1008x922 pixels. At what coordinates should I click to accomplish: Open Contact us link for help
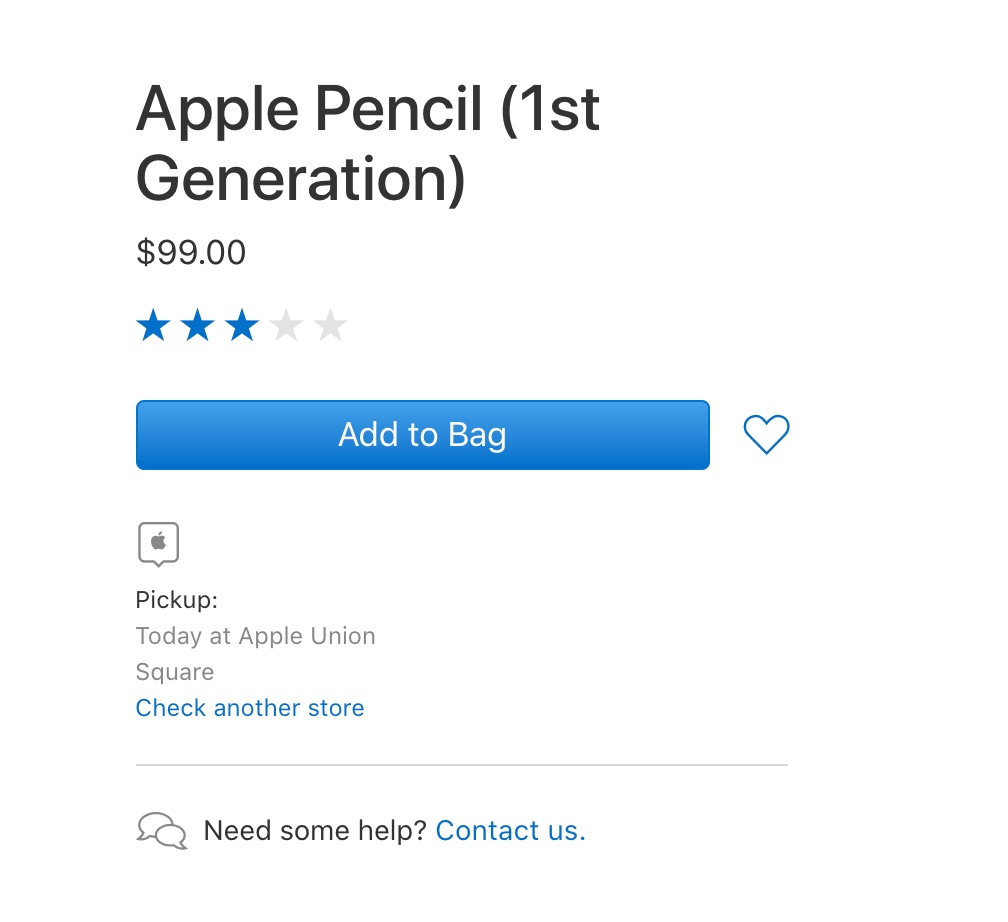pos(510,830)
